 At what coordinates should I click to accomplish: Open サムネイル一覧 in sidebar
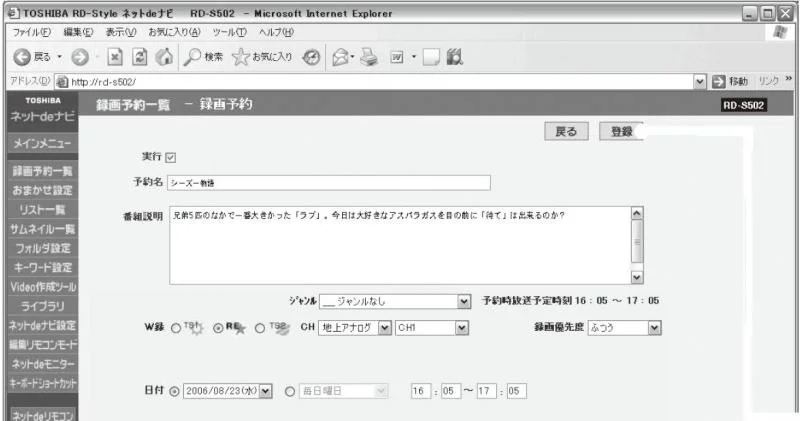42,229
